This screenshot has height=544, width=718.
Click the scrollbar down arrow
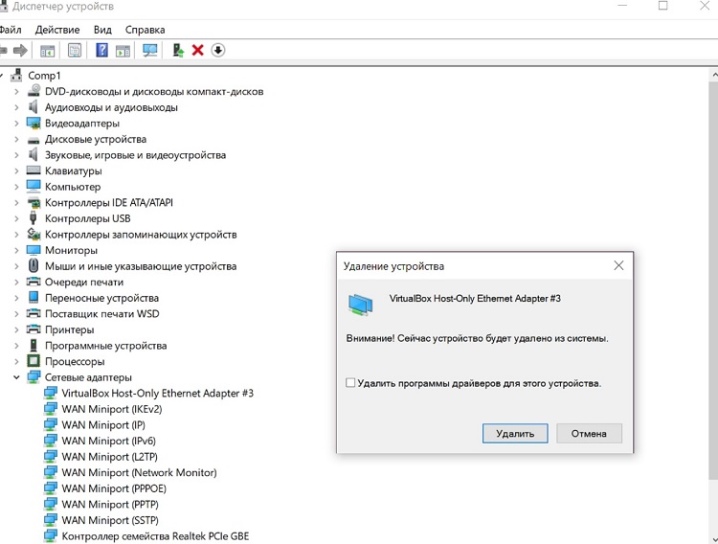tap(713, 539)
